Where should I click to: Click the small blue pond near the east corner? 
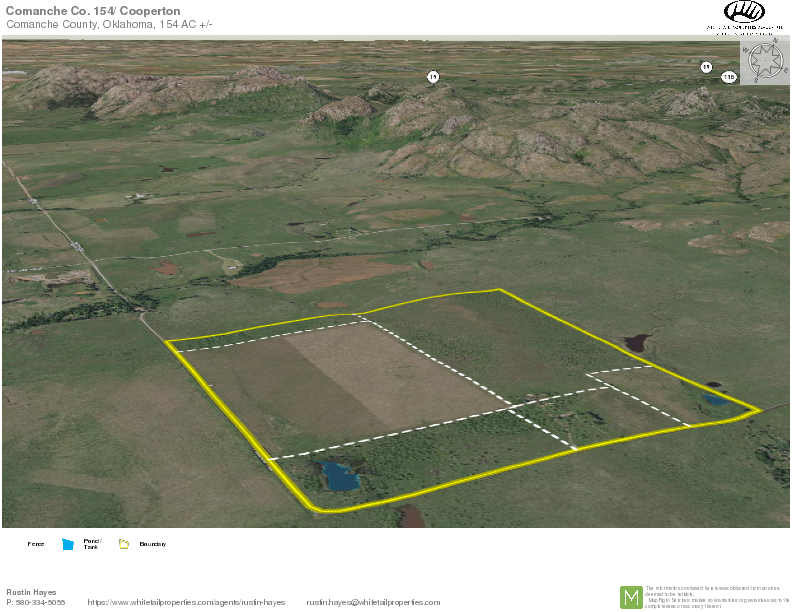click(714, 399)
